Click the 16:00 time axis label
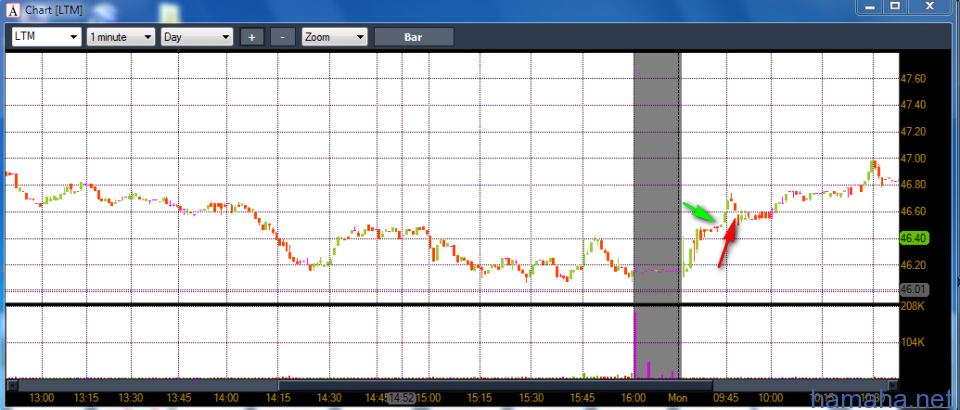The width and height of the screenshot is (960, 410). point(634,398)
